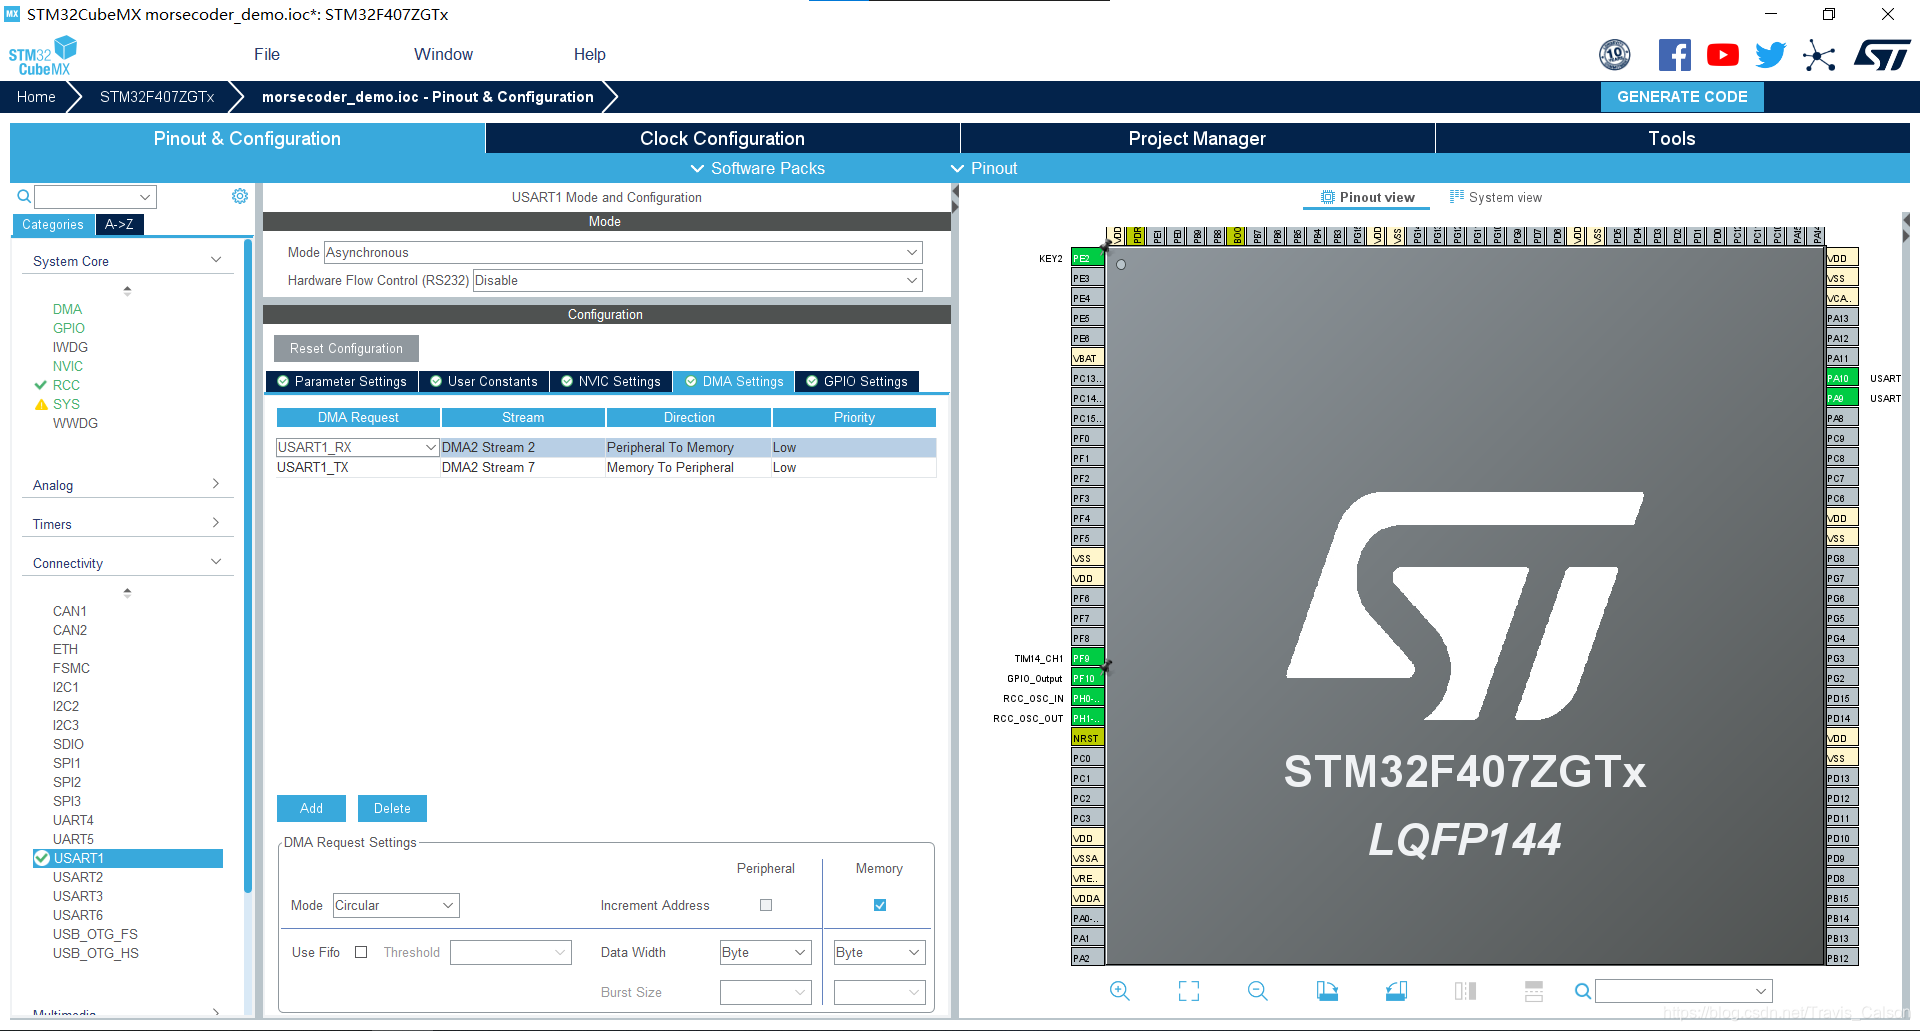Screen dimensions: 1920x1031
Task: Rotate chip clockwise icon
Action: [1327, 991]
